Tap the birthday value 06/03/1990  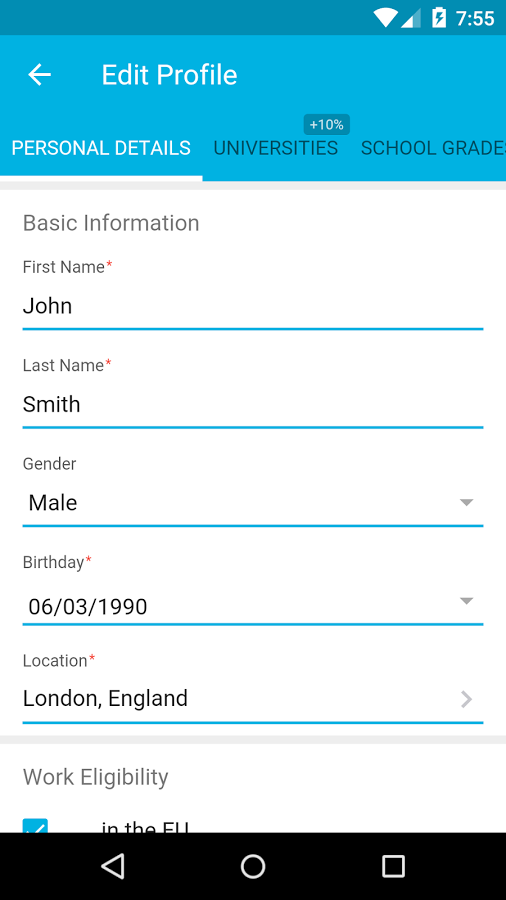[88, 607]
